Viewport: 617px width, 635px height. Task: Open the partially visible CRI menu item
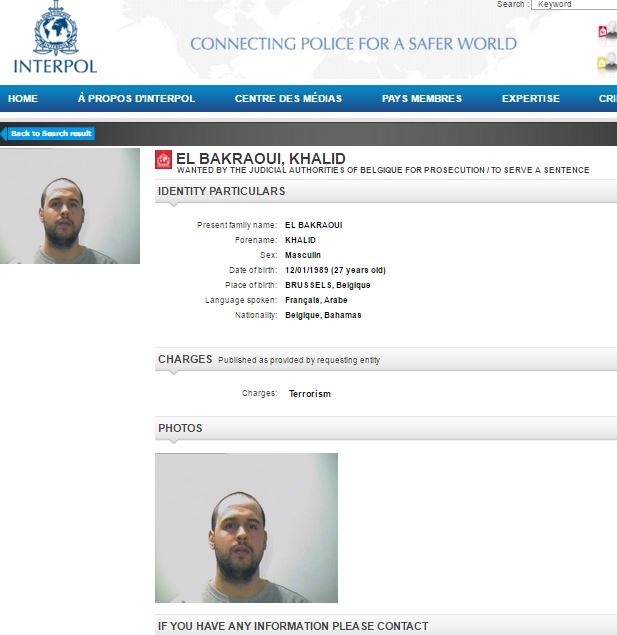pos(608,98)
